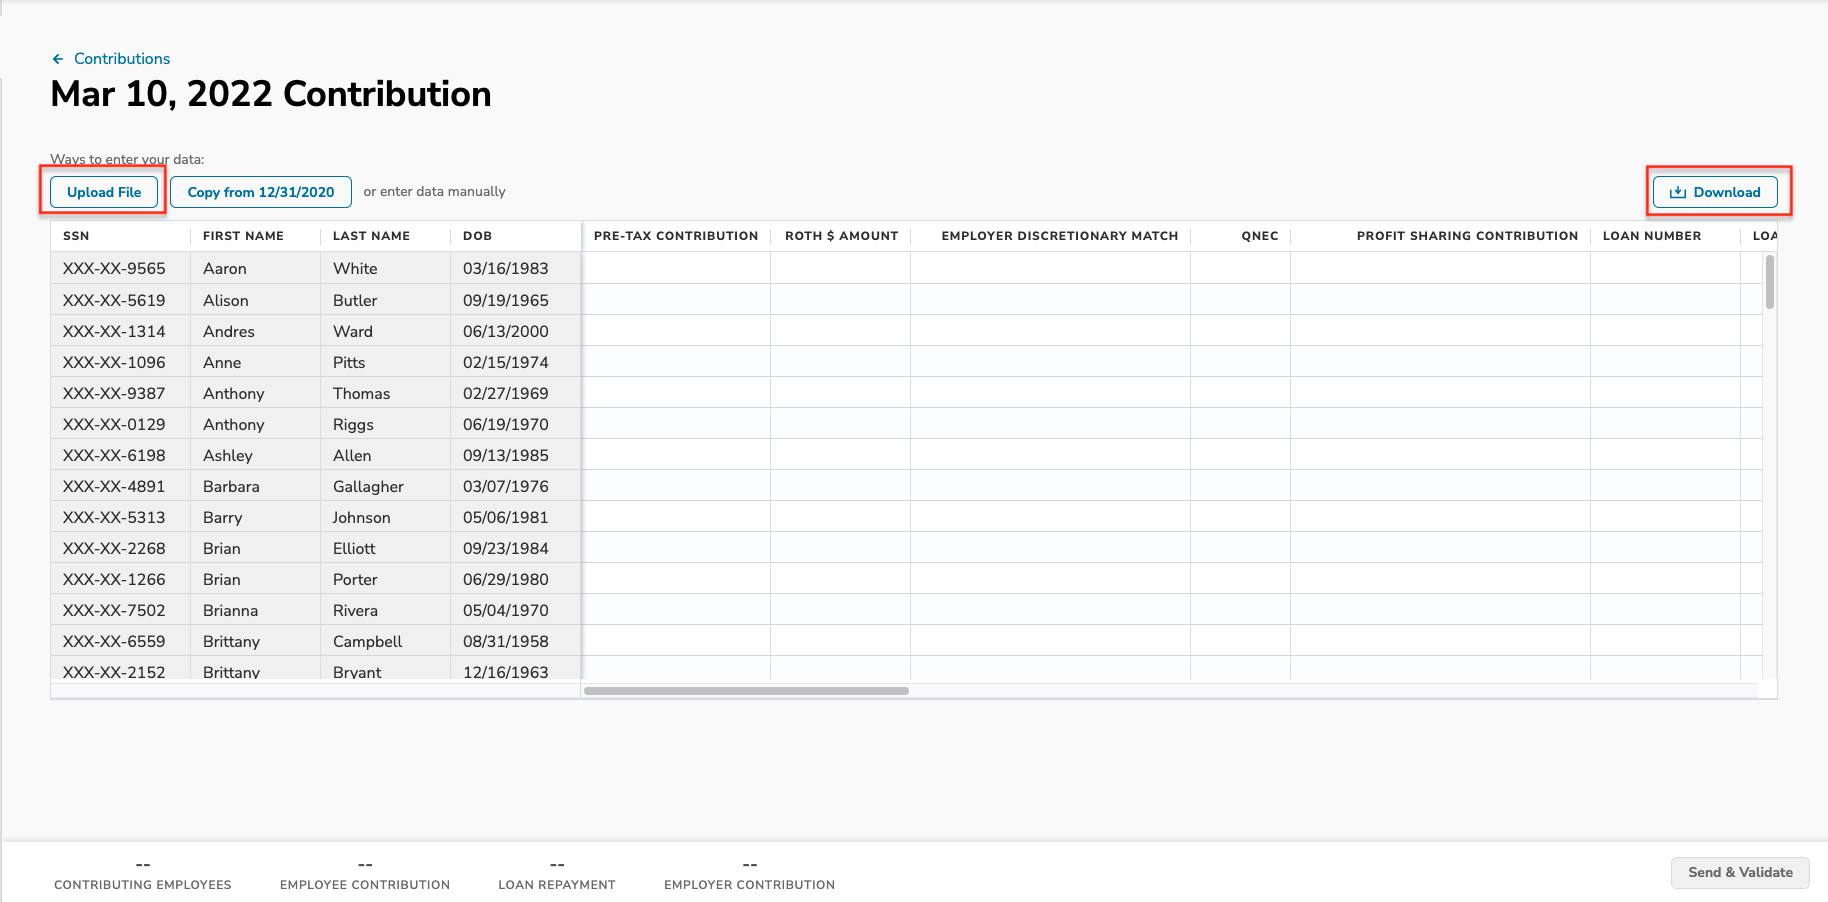Click last name Campbell
This screenshot has height=902, width=1828.
point(367,641)
